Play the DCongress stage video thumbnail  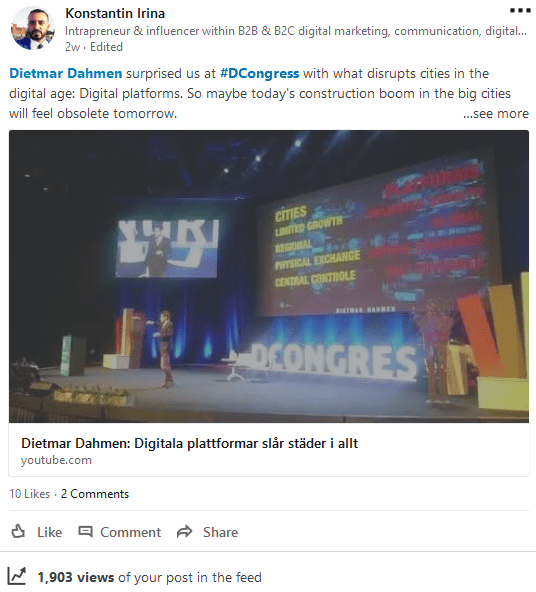pyautogui.click(x=269, y=276)
